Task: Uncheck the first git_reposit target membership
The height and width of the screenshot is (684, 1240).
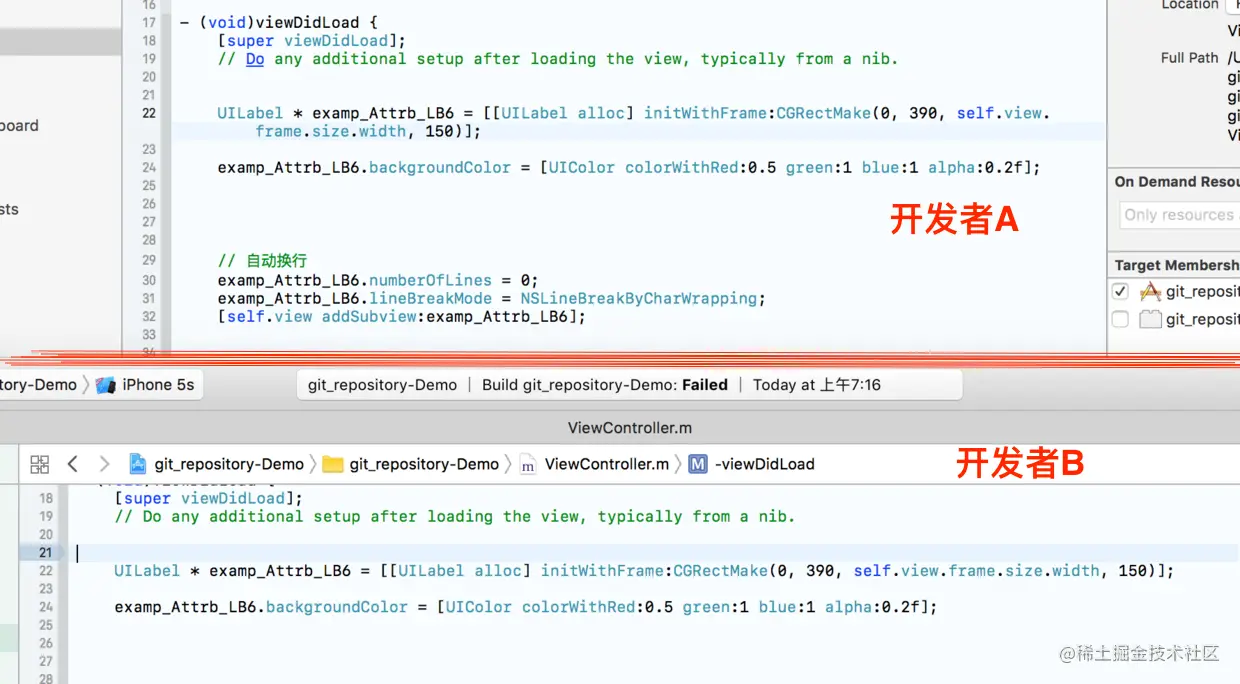Action: [x=1120, y=291]
